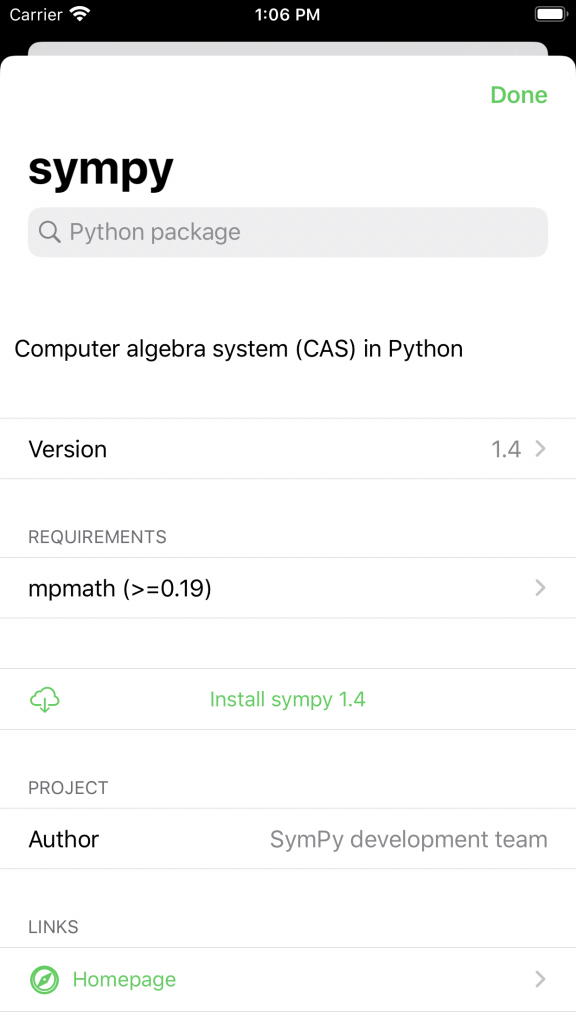Tap the cloud download icon
Viewport: 576px width, 1024px height.
44,699
